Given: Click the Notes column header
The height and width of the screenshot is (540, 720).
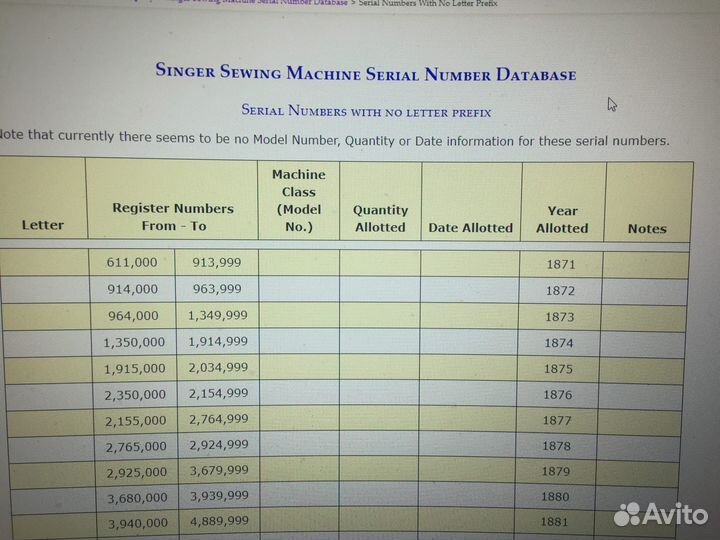Looking at the screenshot, I should pyautogui.click(x=646, y=228).
